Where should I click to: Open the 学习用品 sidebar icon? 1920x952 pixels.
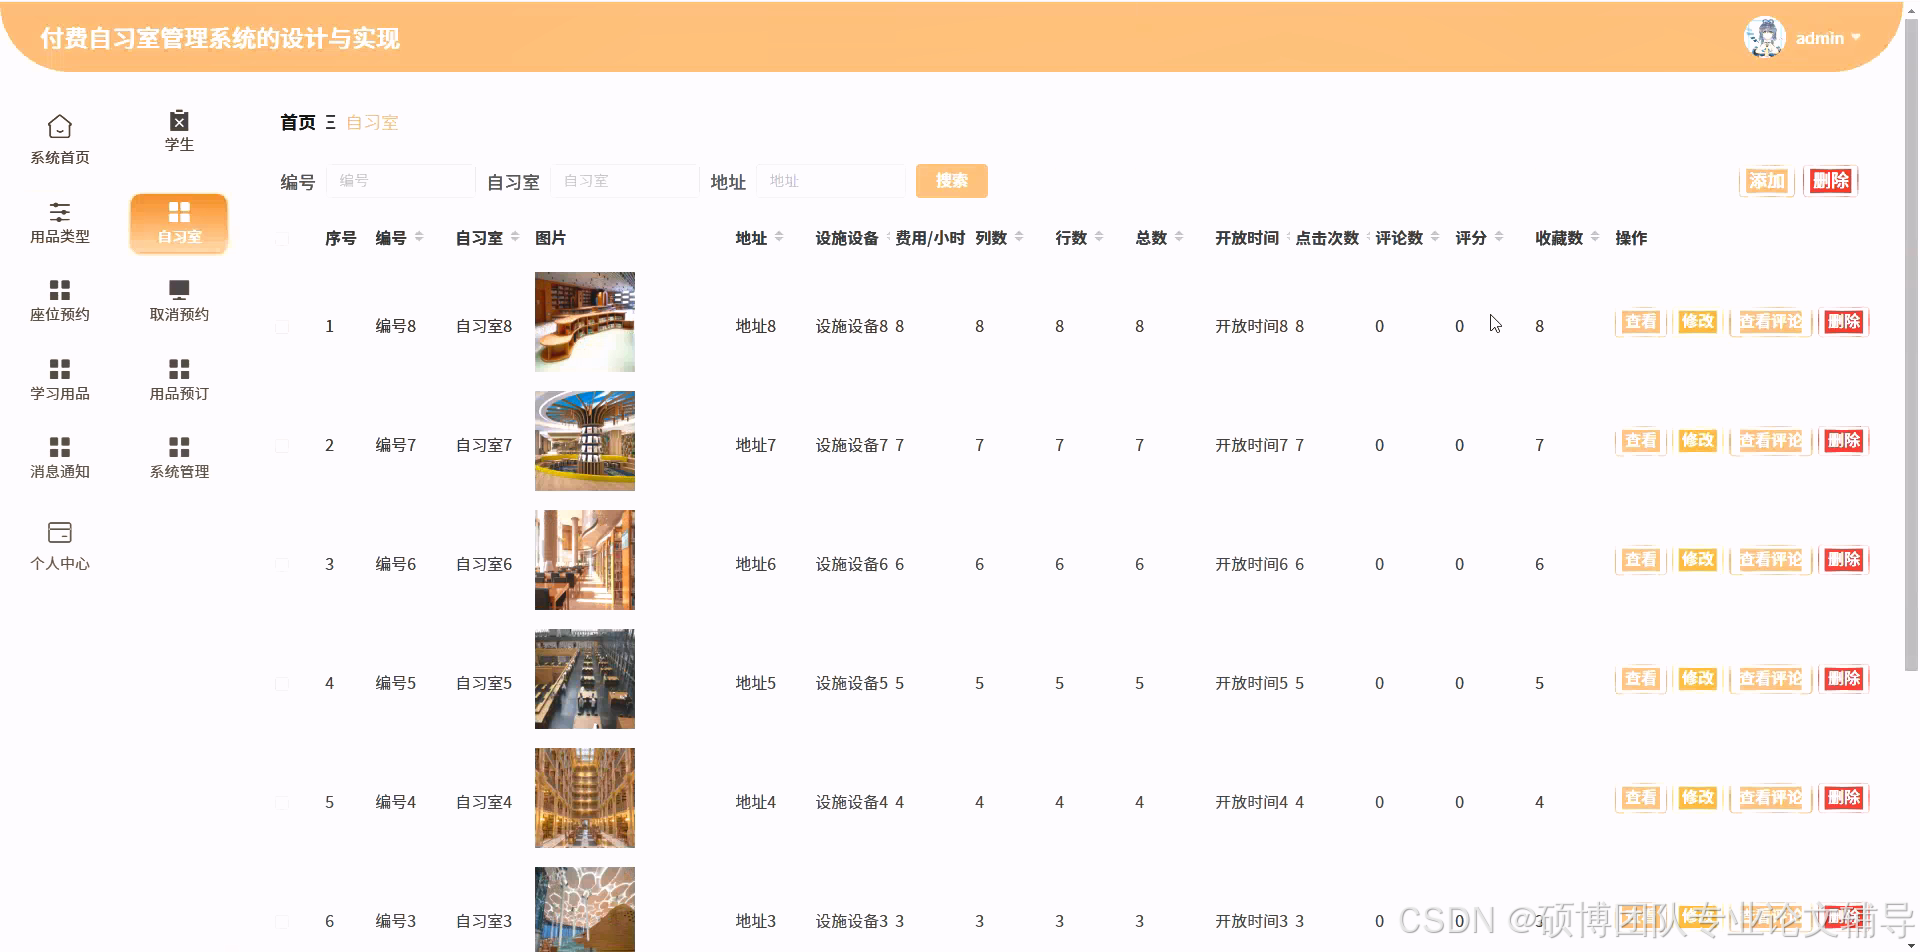[60, 369]
